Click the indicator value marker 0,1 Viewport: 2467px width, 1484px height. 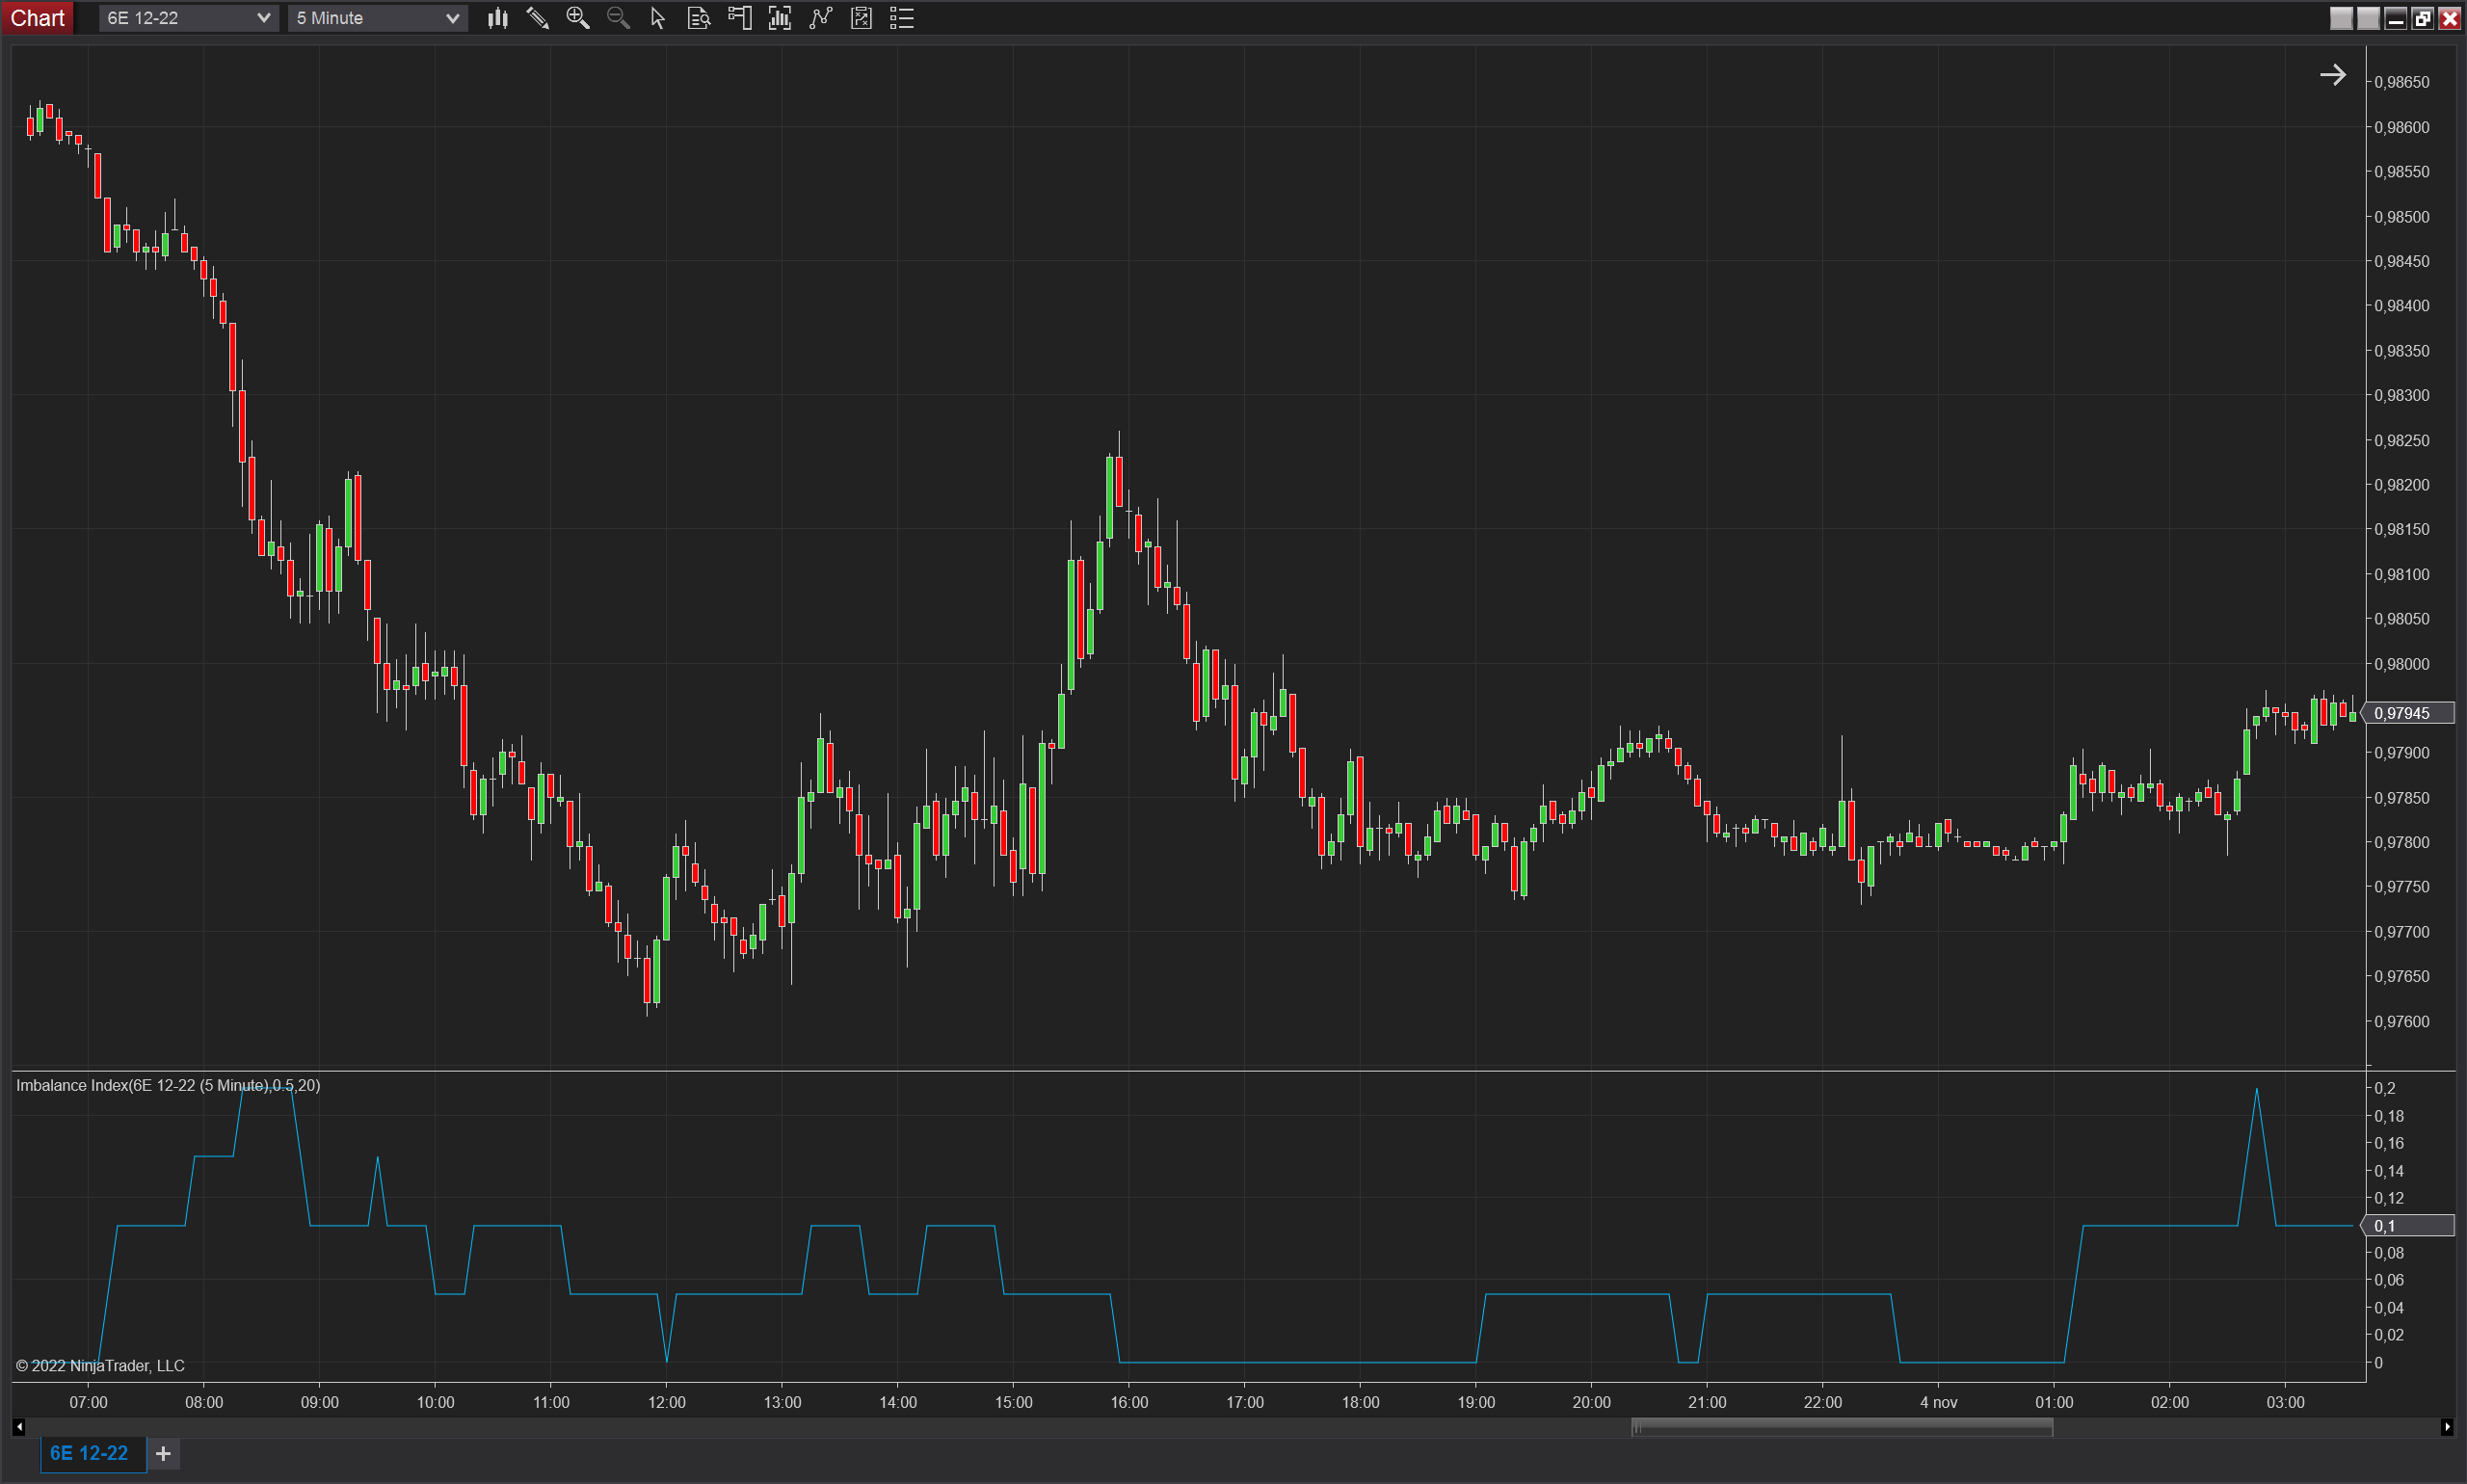(2410, 1225)
